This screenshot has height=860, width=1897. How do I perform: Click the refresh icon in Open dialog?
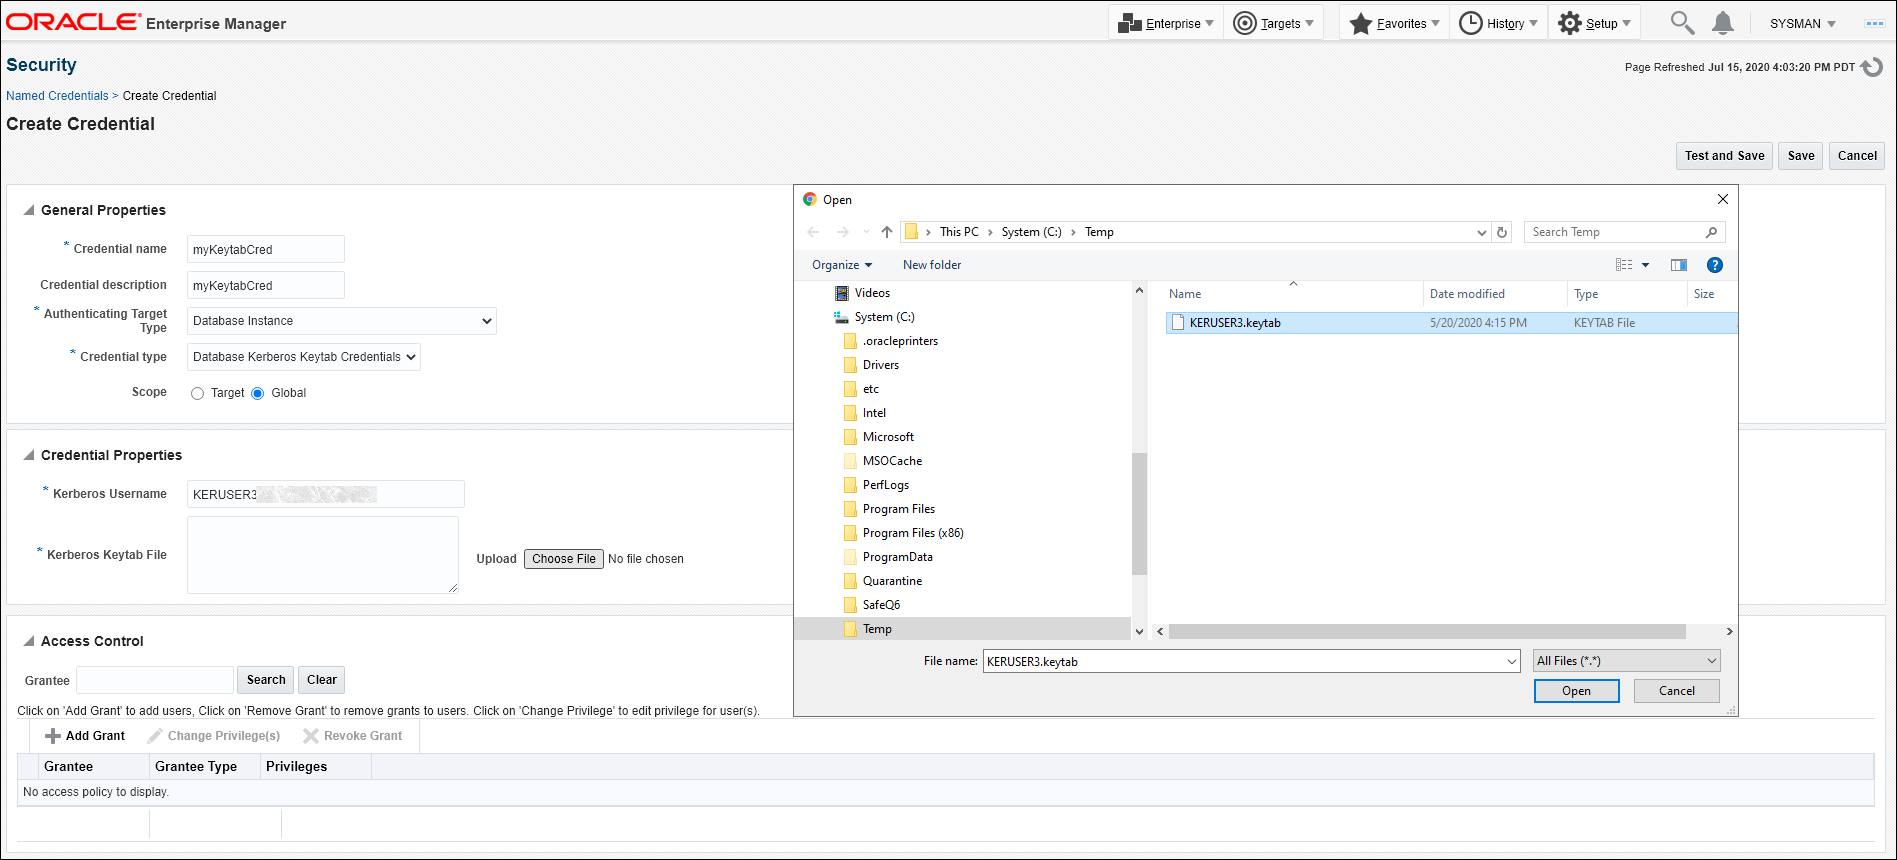pos(1502,232)
